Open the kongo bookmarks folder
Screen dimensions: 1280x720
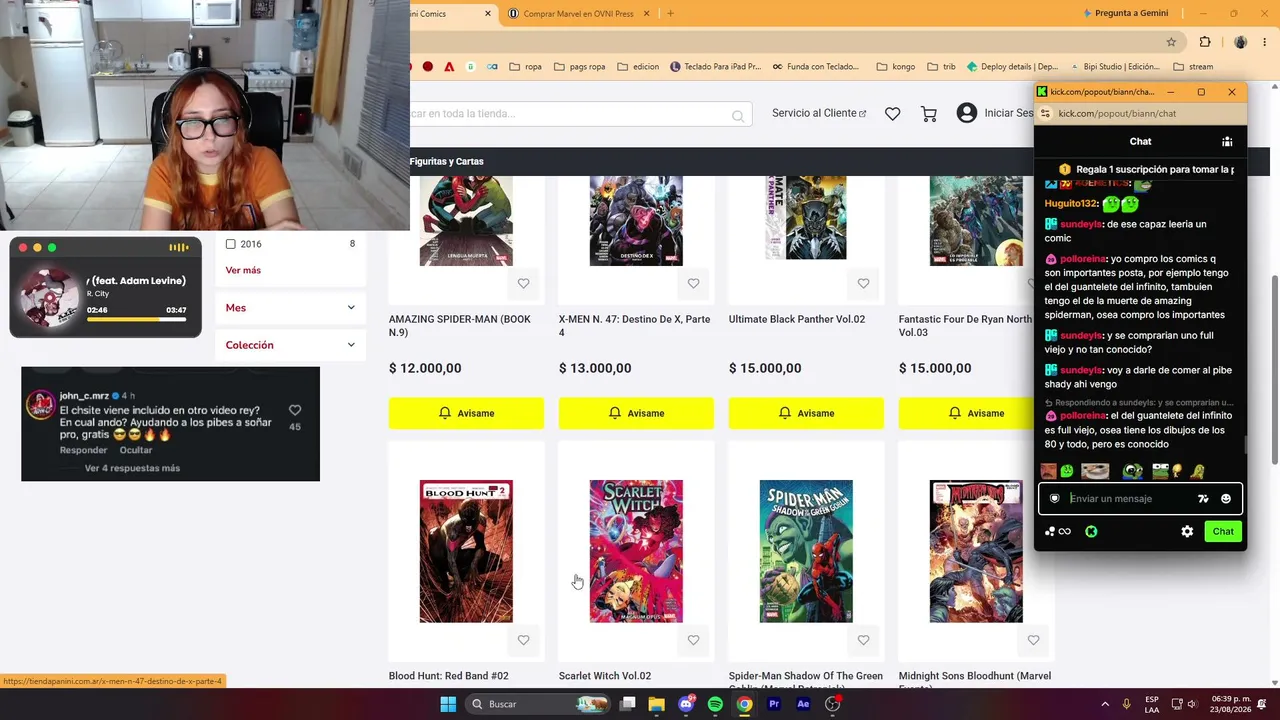pyautogui.click(x=895, y=67)
